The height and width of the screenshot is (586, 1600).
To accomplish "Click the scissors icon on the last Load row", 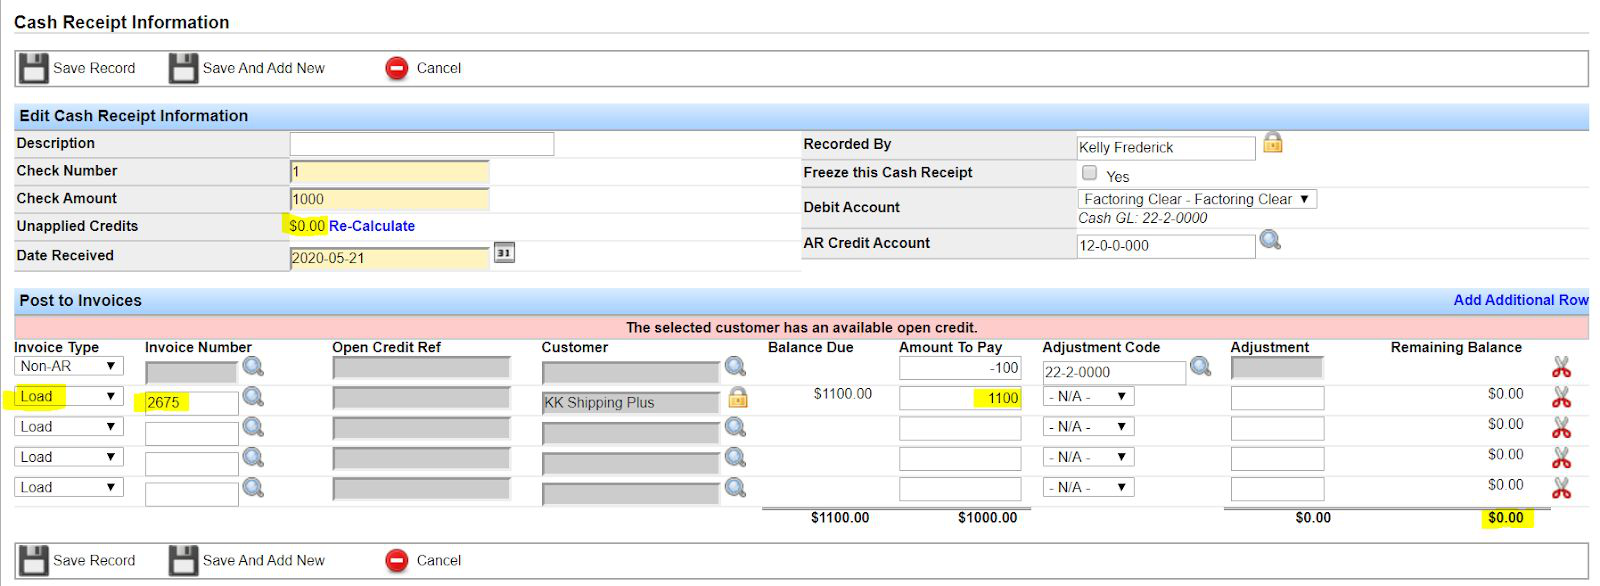I will pos(1561,488).
